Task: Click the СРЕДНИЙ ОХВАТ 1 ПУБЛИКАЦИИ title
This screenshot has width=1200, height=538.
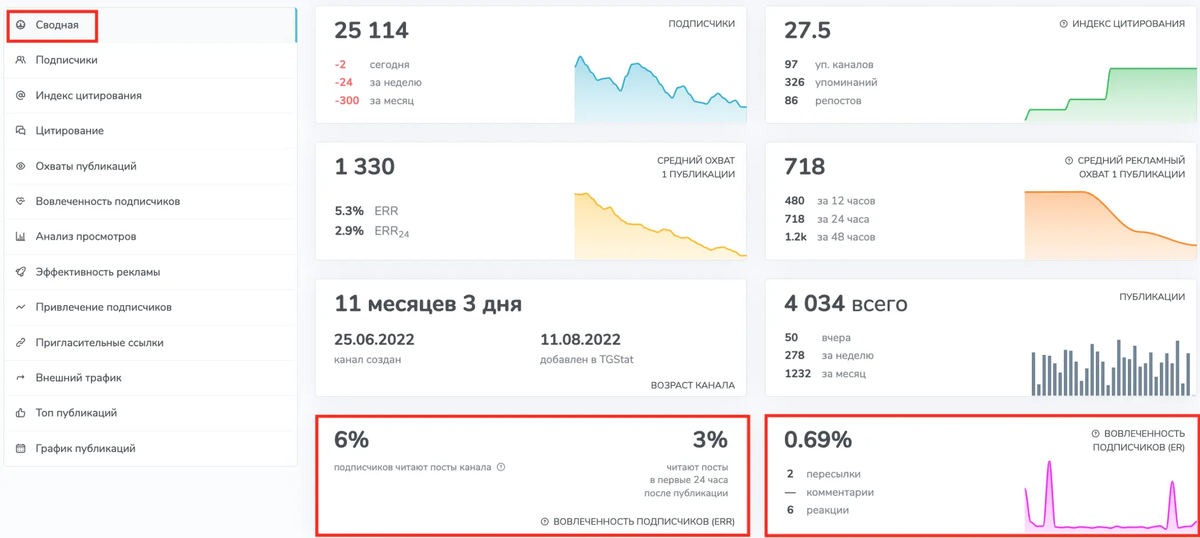Action: click(696, 167)
